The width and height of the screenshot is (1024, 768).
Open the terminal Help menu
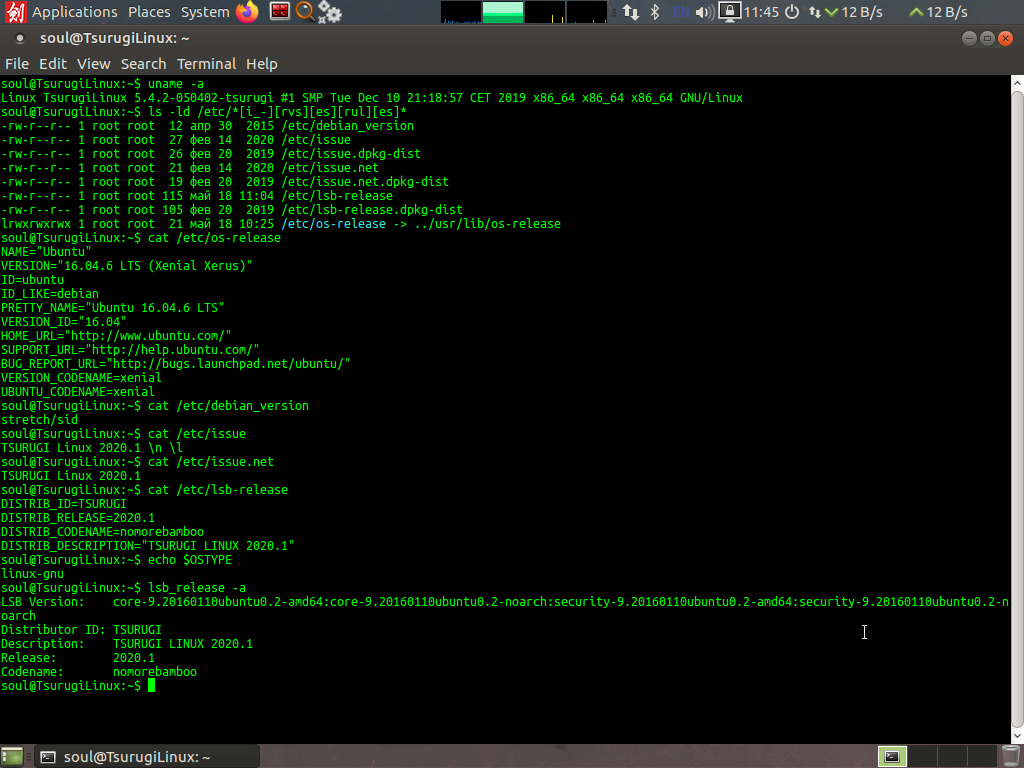(262, 63)
